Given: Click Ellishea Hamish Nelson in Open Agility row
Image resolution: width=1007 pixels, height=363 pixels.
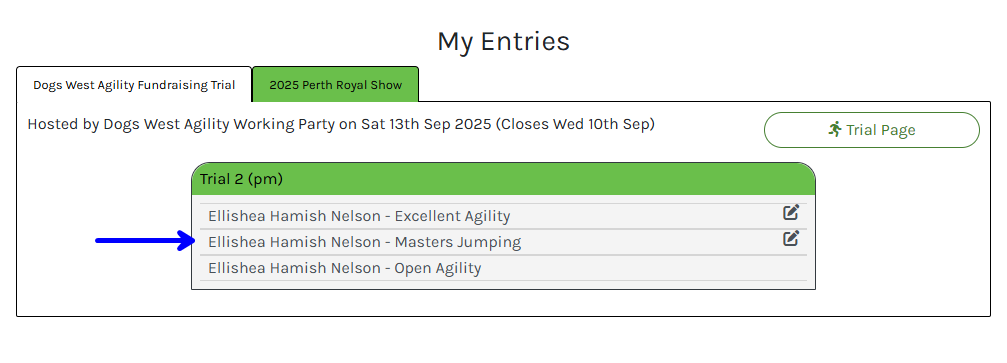Looking at the screenshot, I should pyautogui.click(x=294, y=268).
